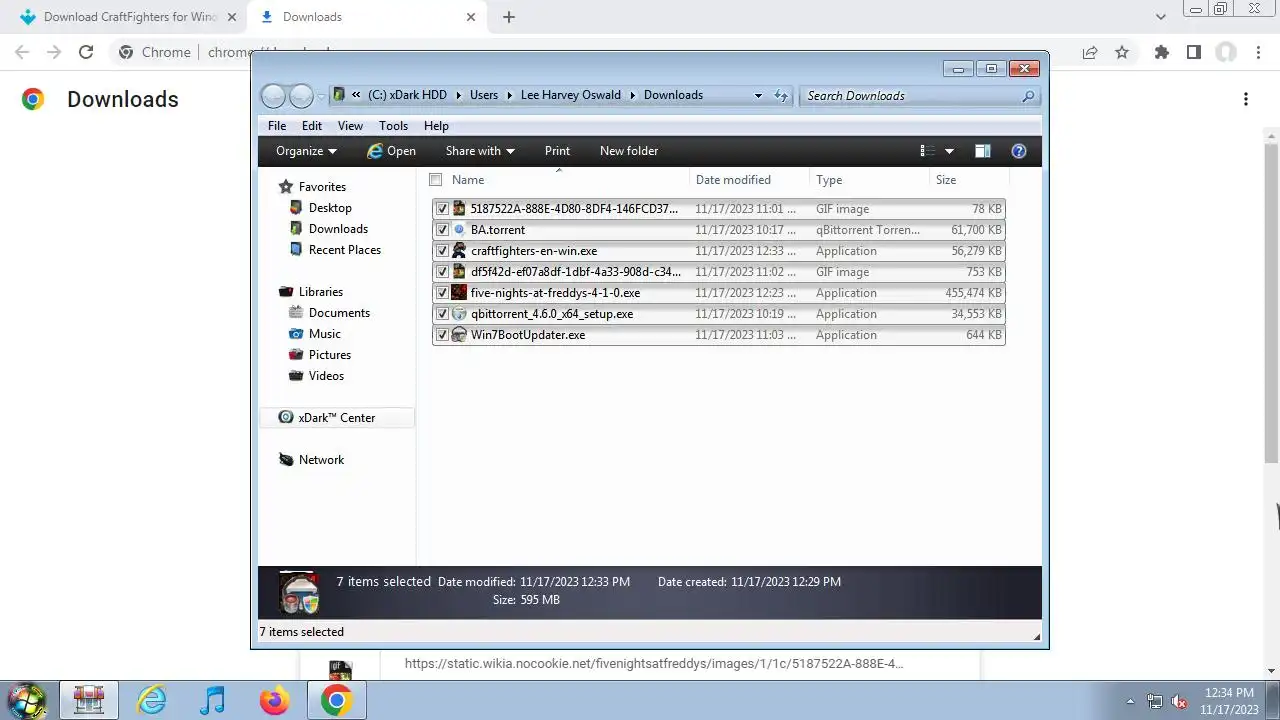Open the Explorer Help question mark icon
Image resolution: width=1280 pixels, height=720 pixels.
(x=1019, y=151)
